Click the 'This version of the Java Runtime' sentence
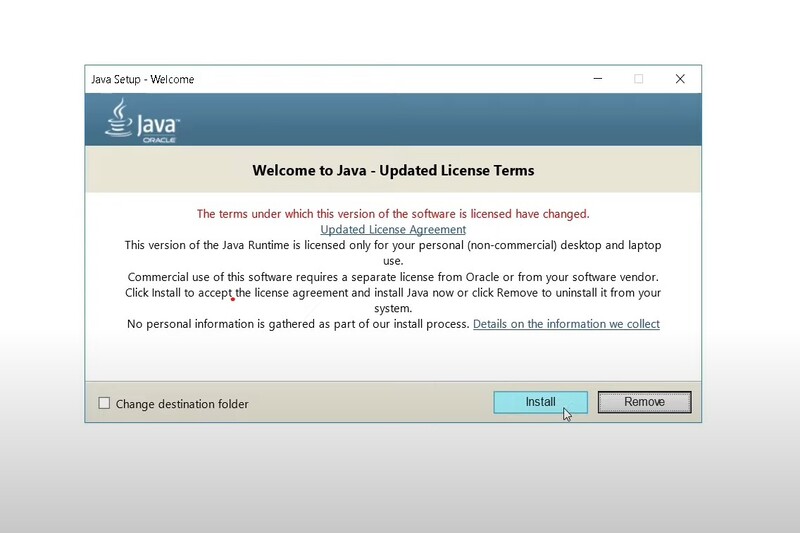 (x=393, y=253)
